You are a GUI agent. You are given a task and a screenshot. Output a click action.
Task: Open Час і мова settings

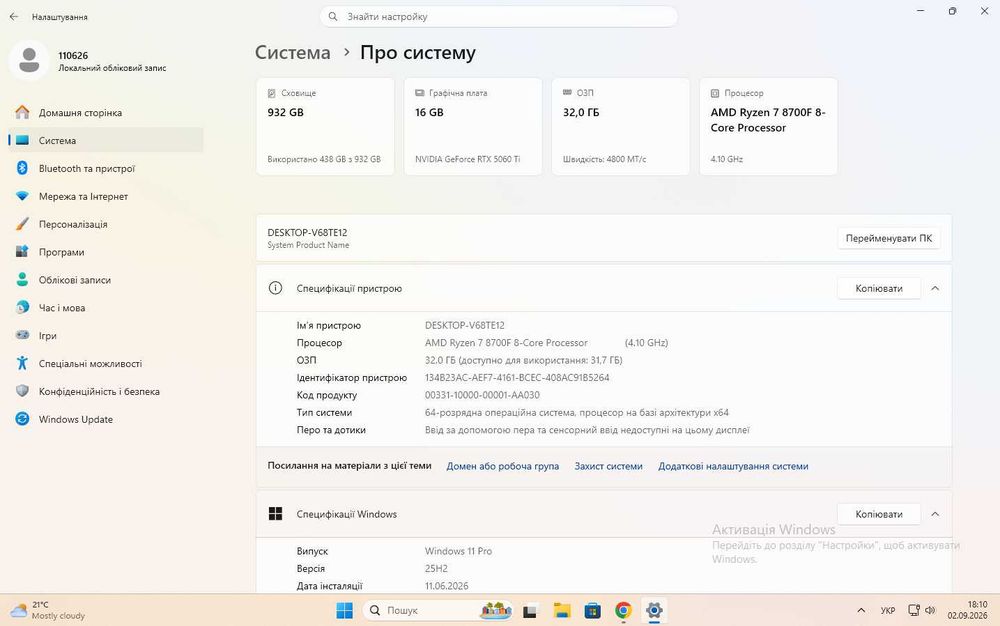(x=105, y=308)
